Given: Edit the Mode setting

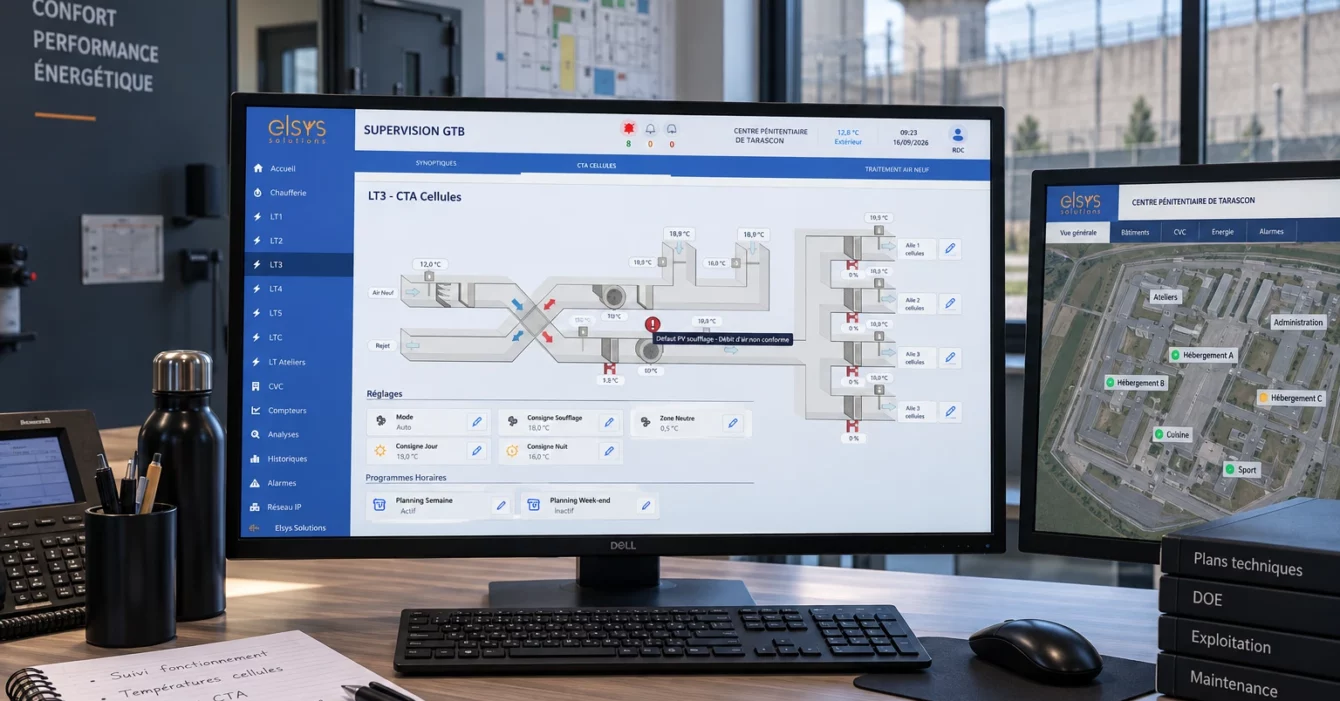Looking at the screenshot, I should [x=477, y=422].
